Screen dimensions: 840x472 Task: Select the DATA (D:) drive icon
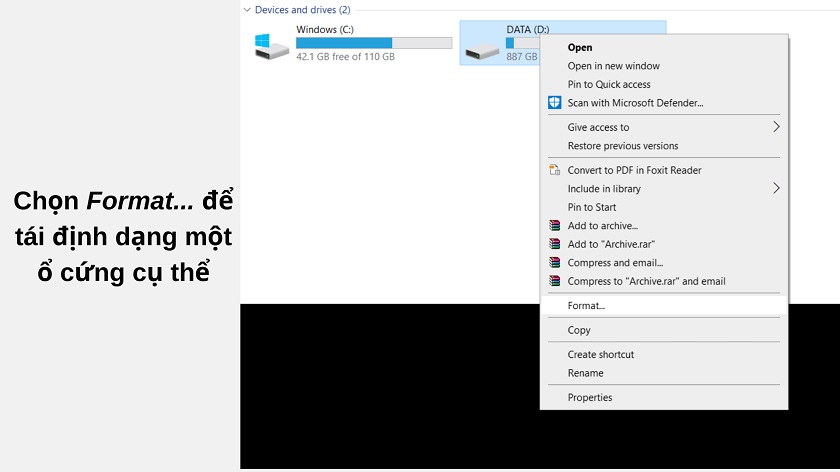482,52
